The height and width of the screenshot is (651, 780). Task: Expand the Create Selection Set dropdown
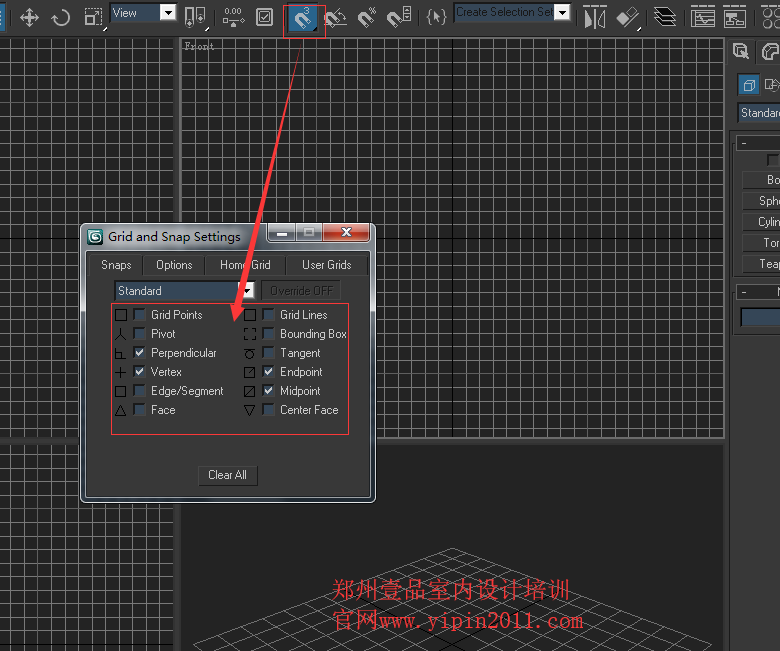tap(562, 13)
